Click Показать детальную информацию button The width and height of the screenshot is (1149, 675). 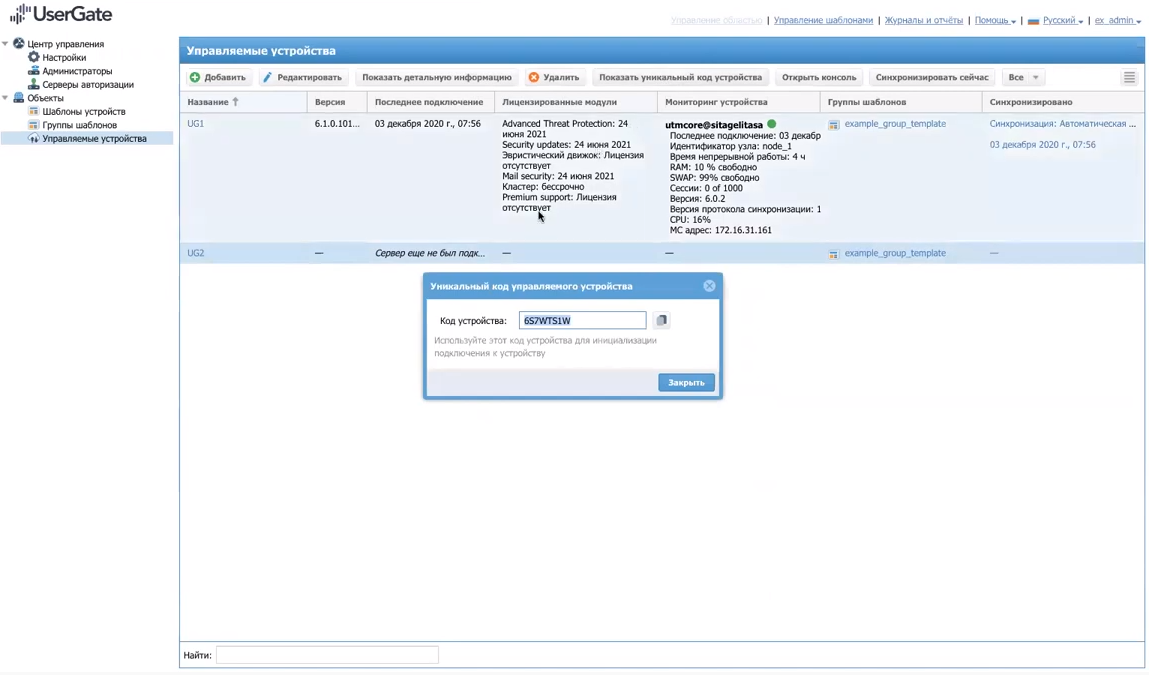[437, 77]
